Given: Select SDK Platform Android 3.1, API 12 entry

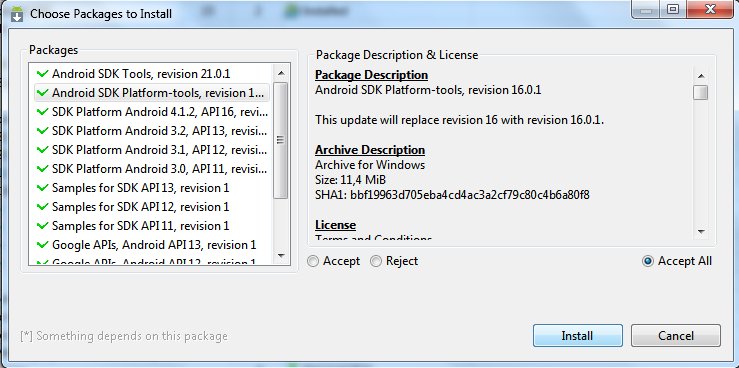Looking at the screenshot, I should pyautogui.click(x=152, y=150).
